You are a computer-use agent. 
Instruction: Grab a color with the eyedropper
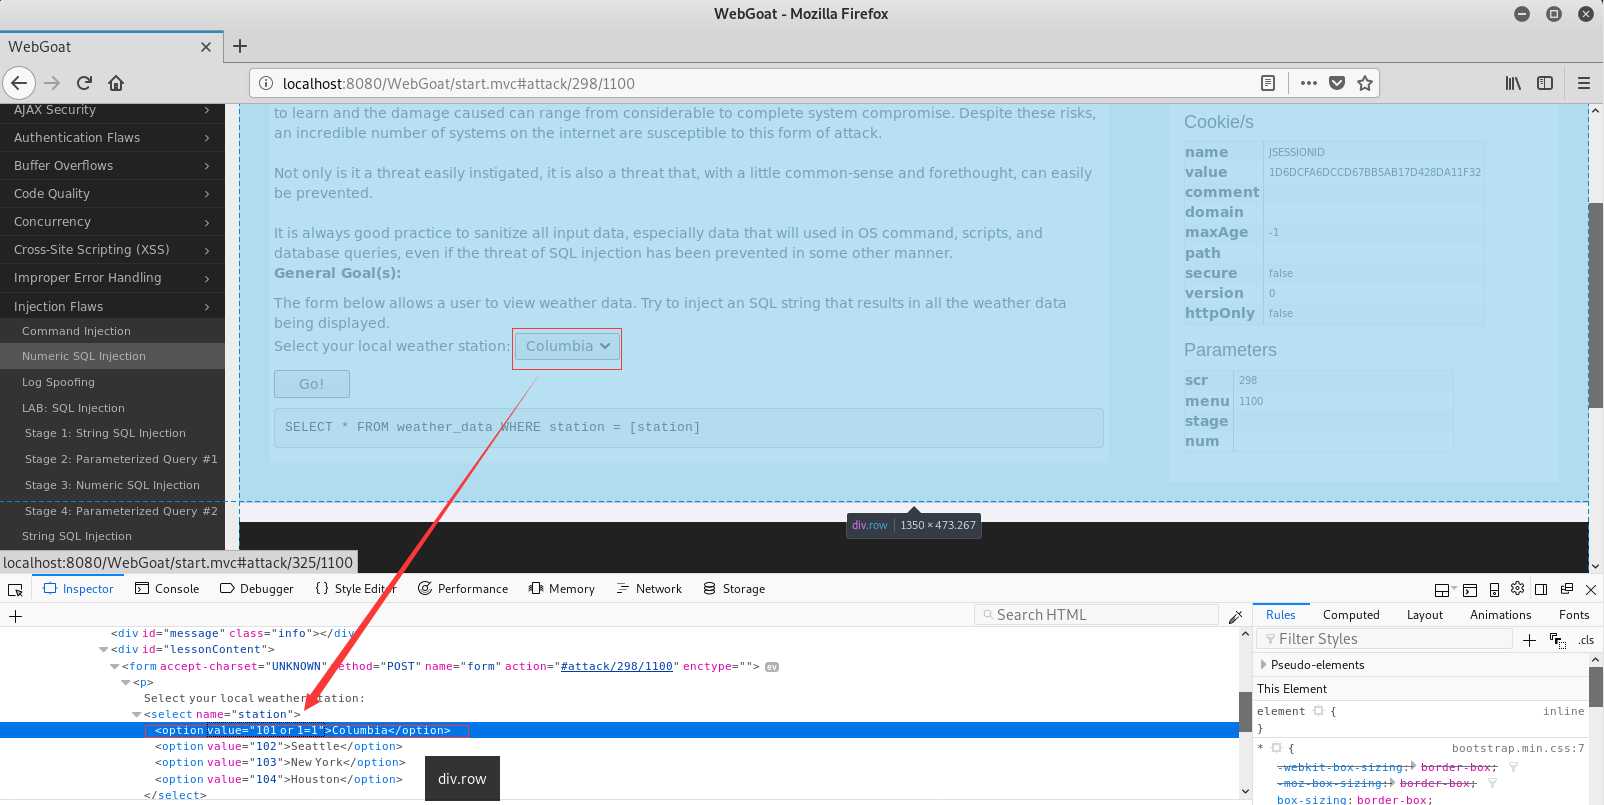(1235, 616)
